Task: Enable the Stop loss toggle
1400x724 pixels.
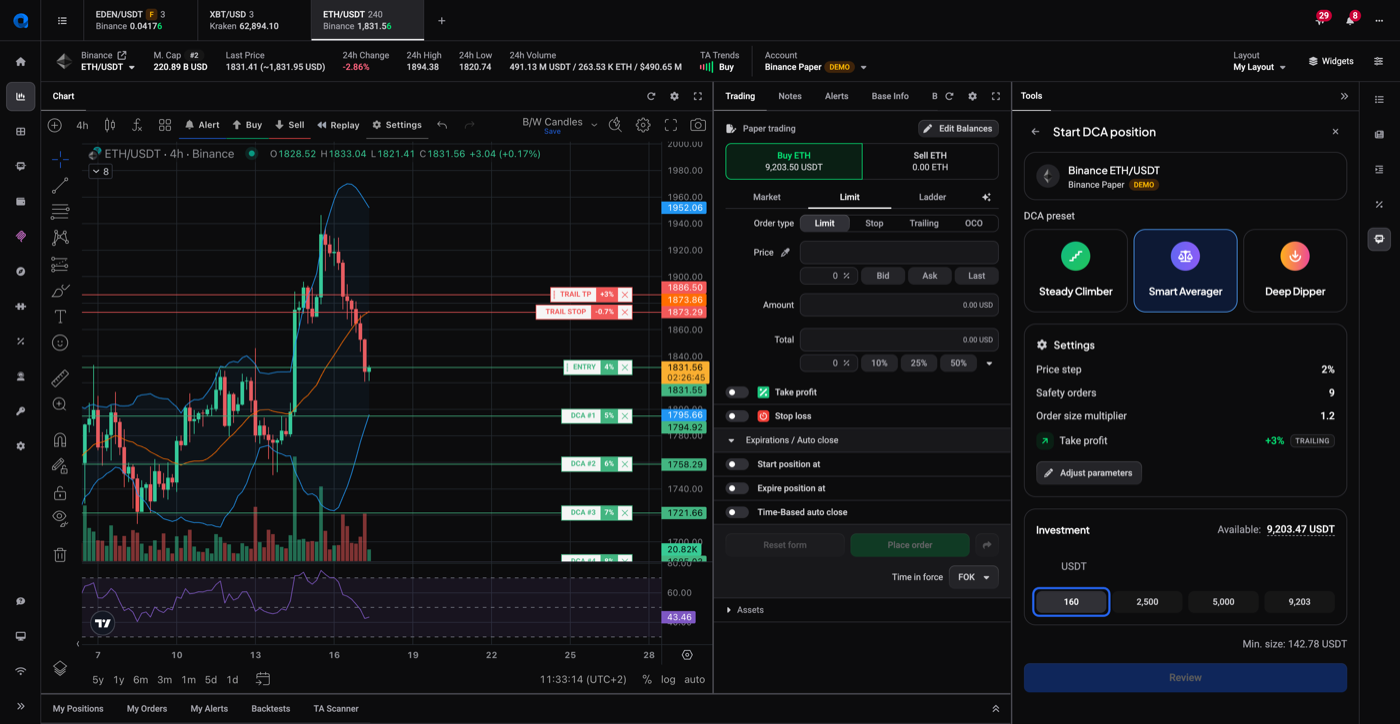Action: [737, 416]
